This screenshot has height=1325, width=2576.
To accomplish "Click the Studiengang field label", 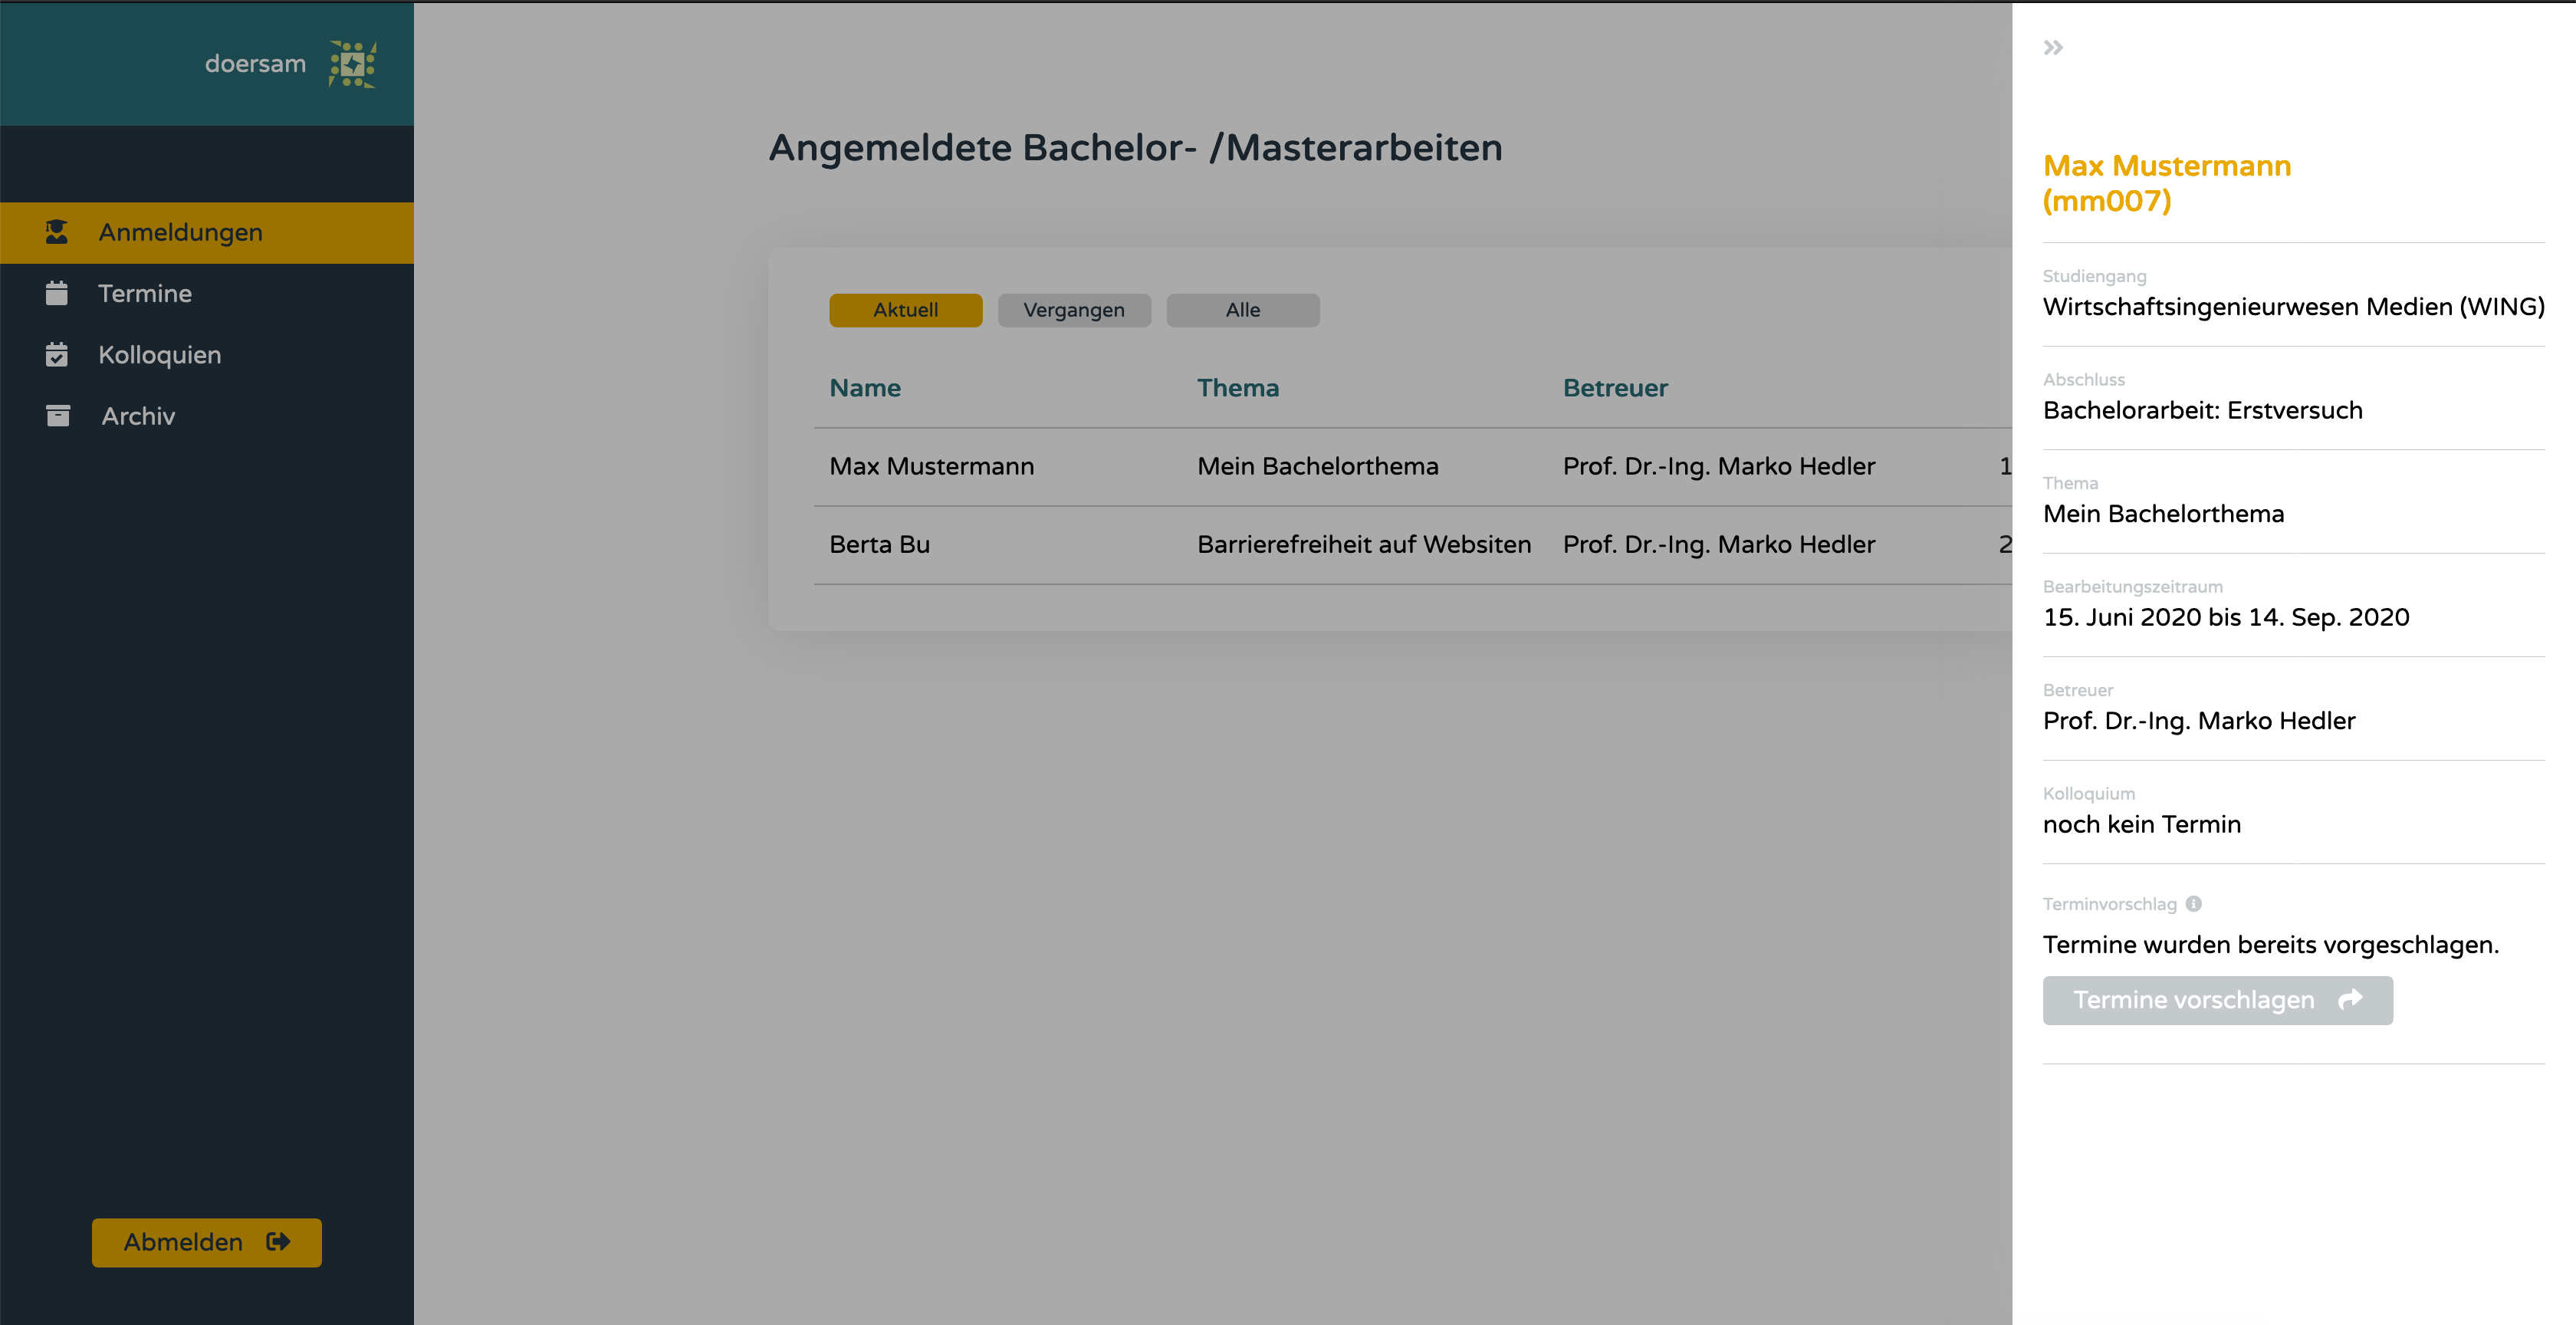I will 2094,276.
